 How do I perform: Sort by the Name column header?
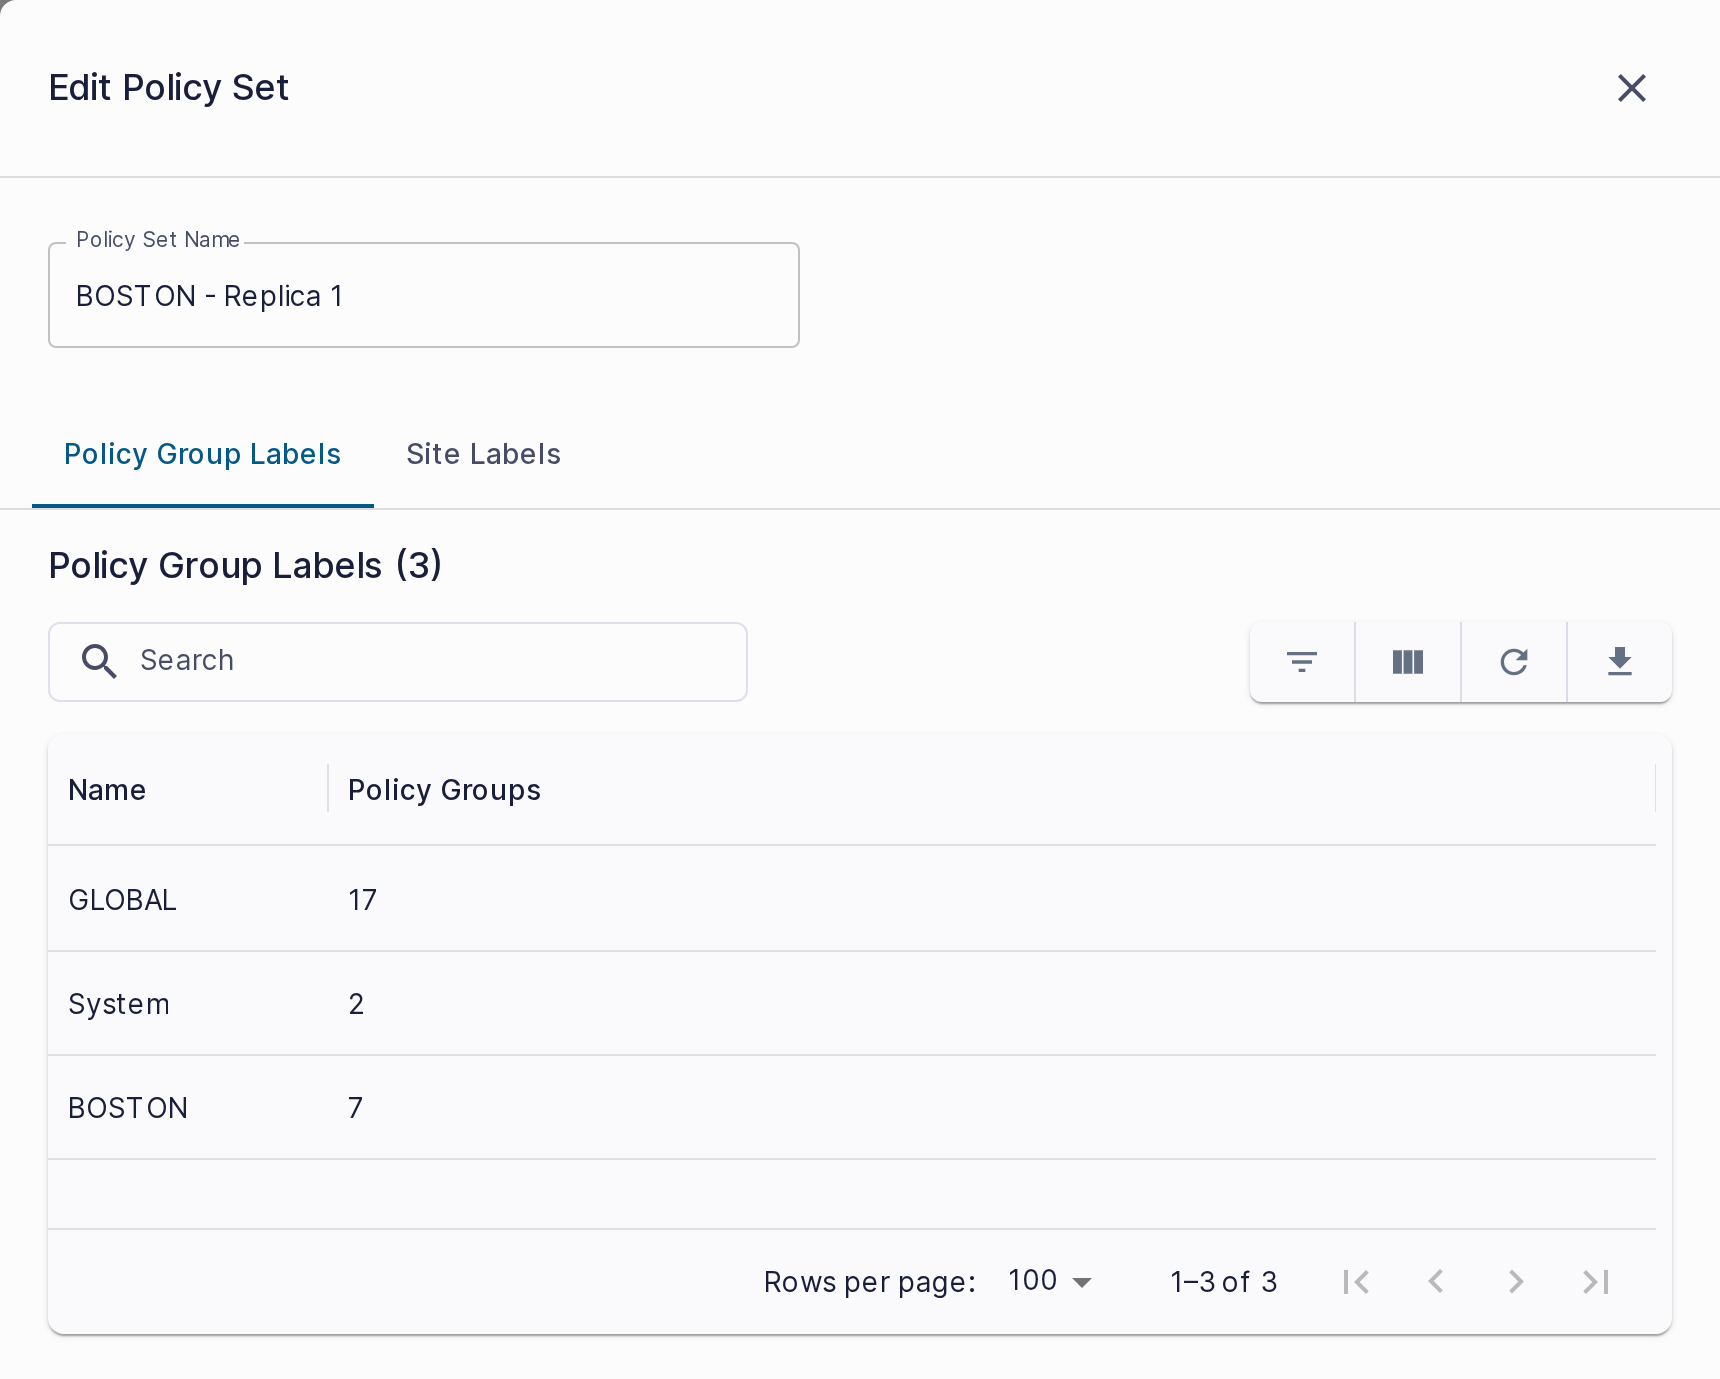coord(107,790)
